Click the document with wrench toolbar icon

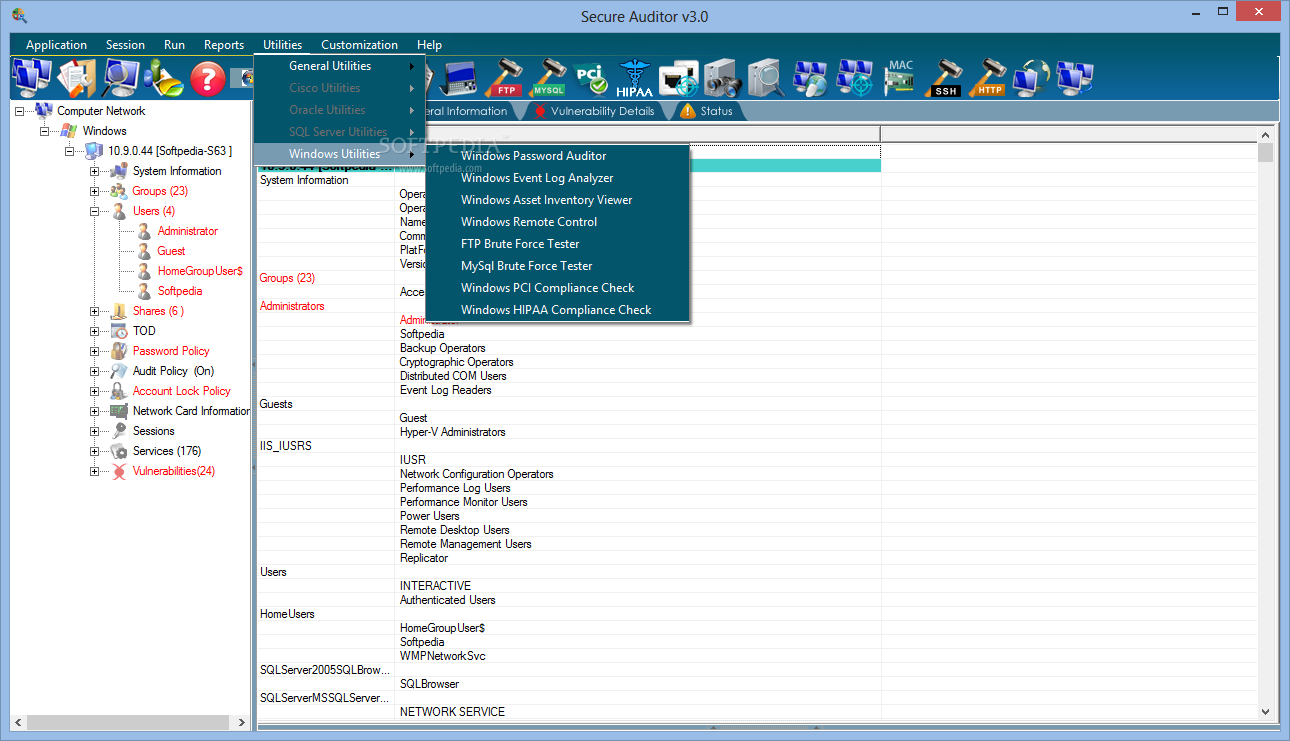click(77, 78)
